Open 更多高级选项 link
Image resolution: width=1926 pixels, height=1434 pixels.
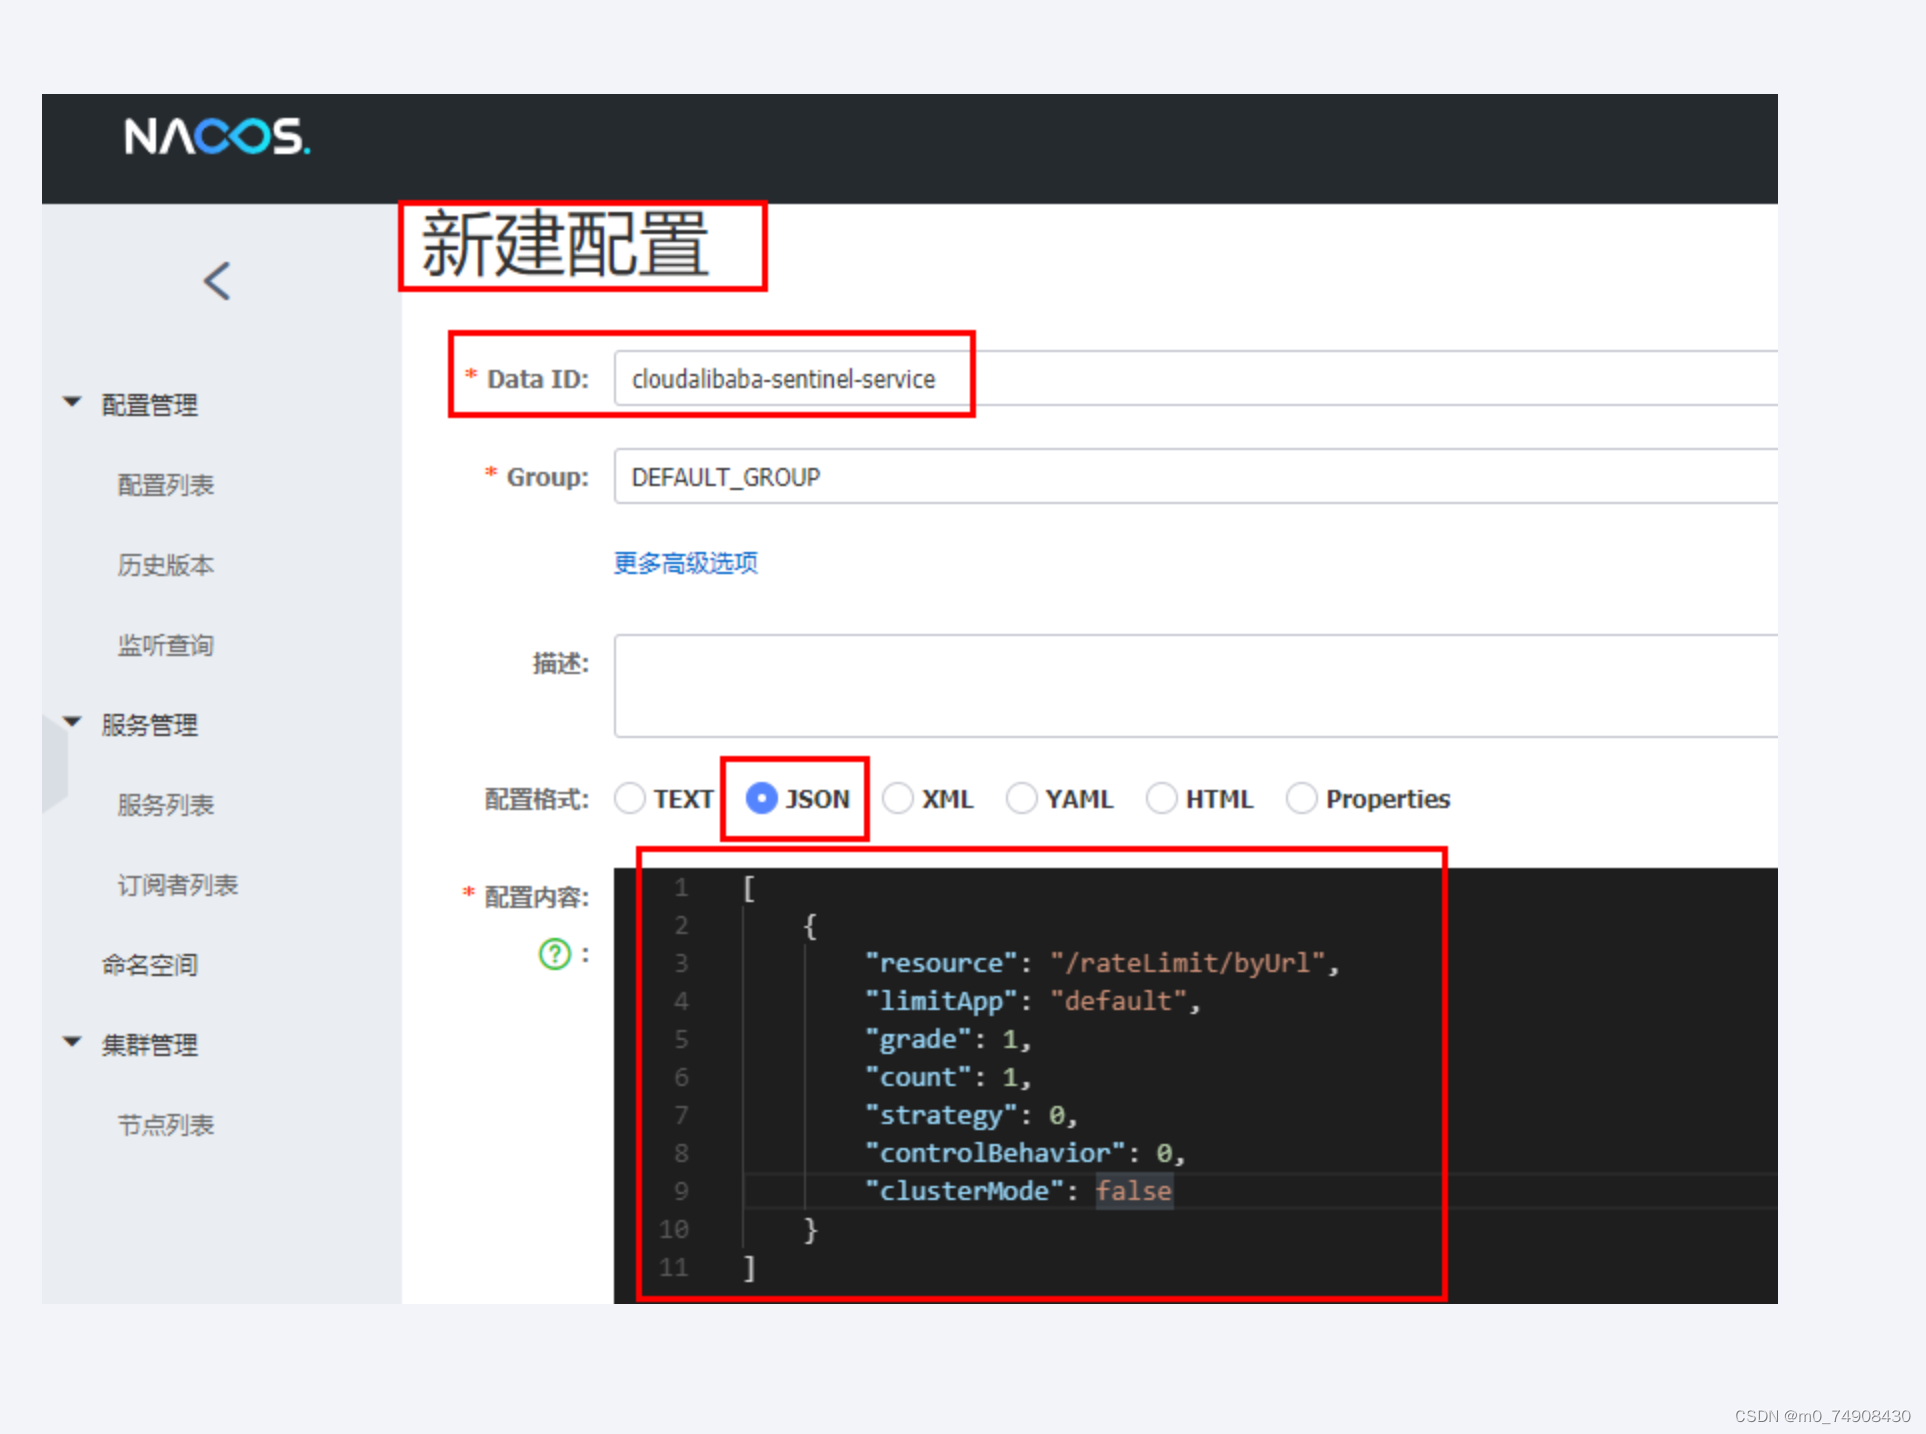[x=685, y=563]
